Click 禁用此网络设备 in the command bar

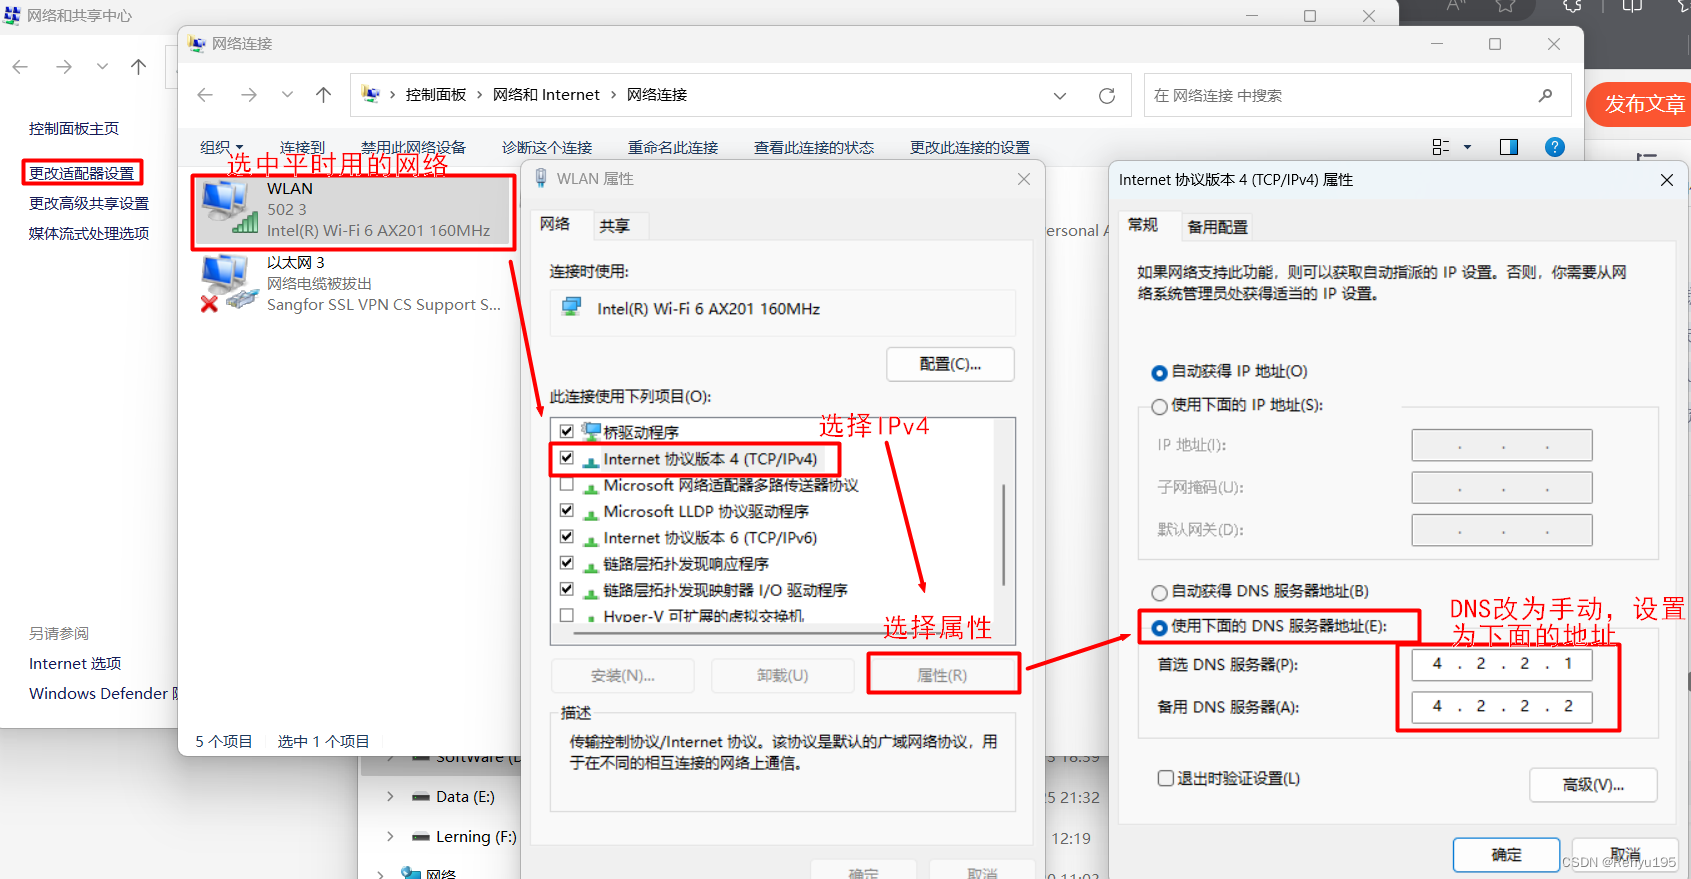tap(413, 147)
